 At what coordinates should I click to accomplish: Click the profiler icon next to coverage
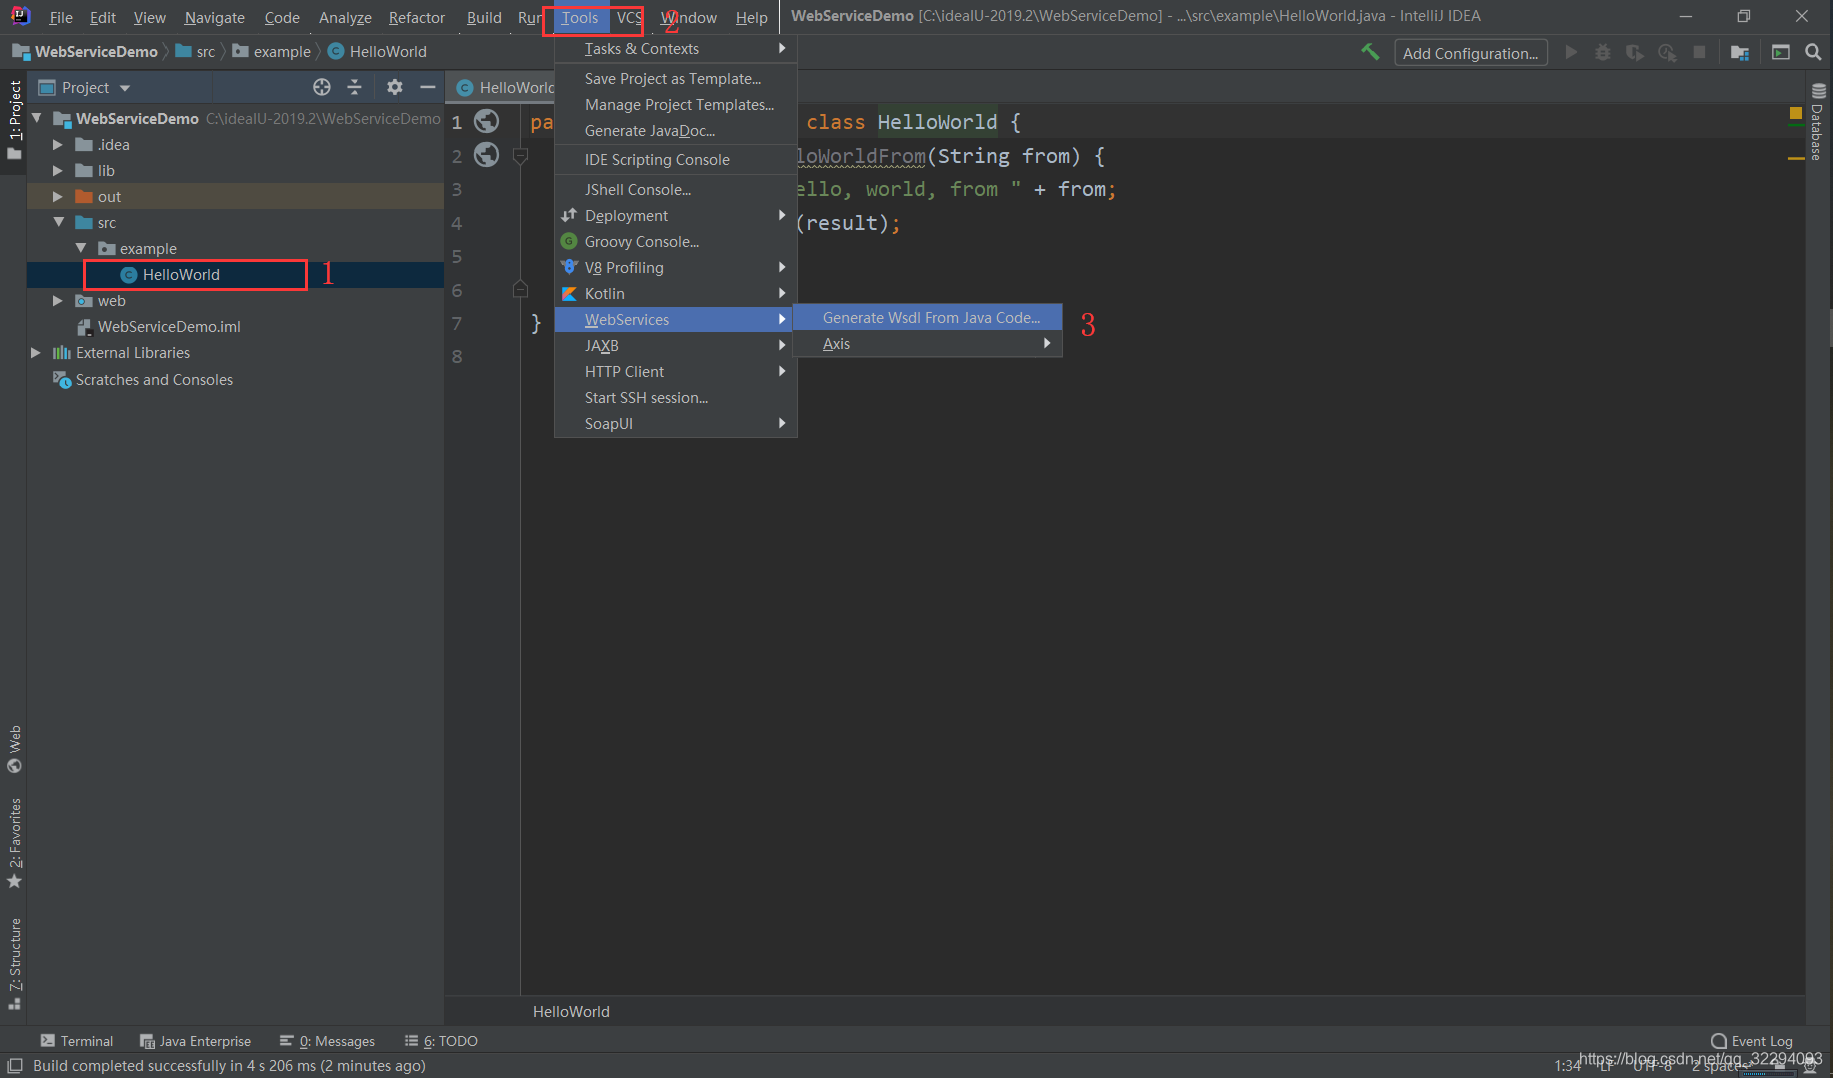click(1667, 52)
